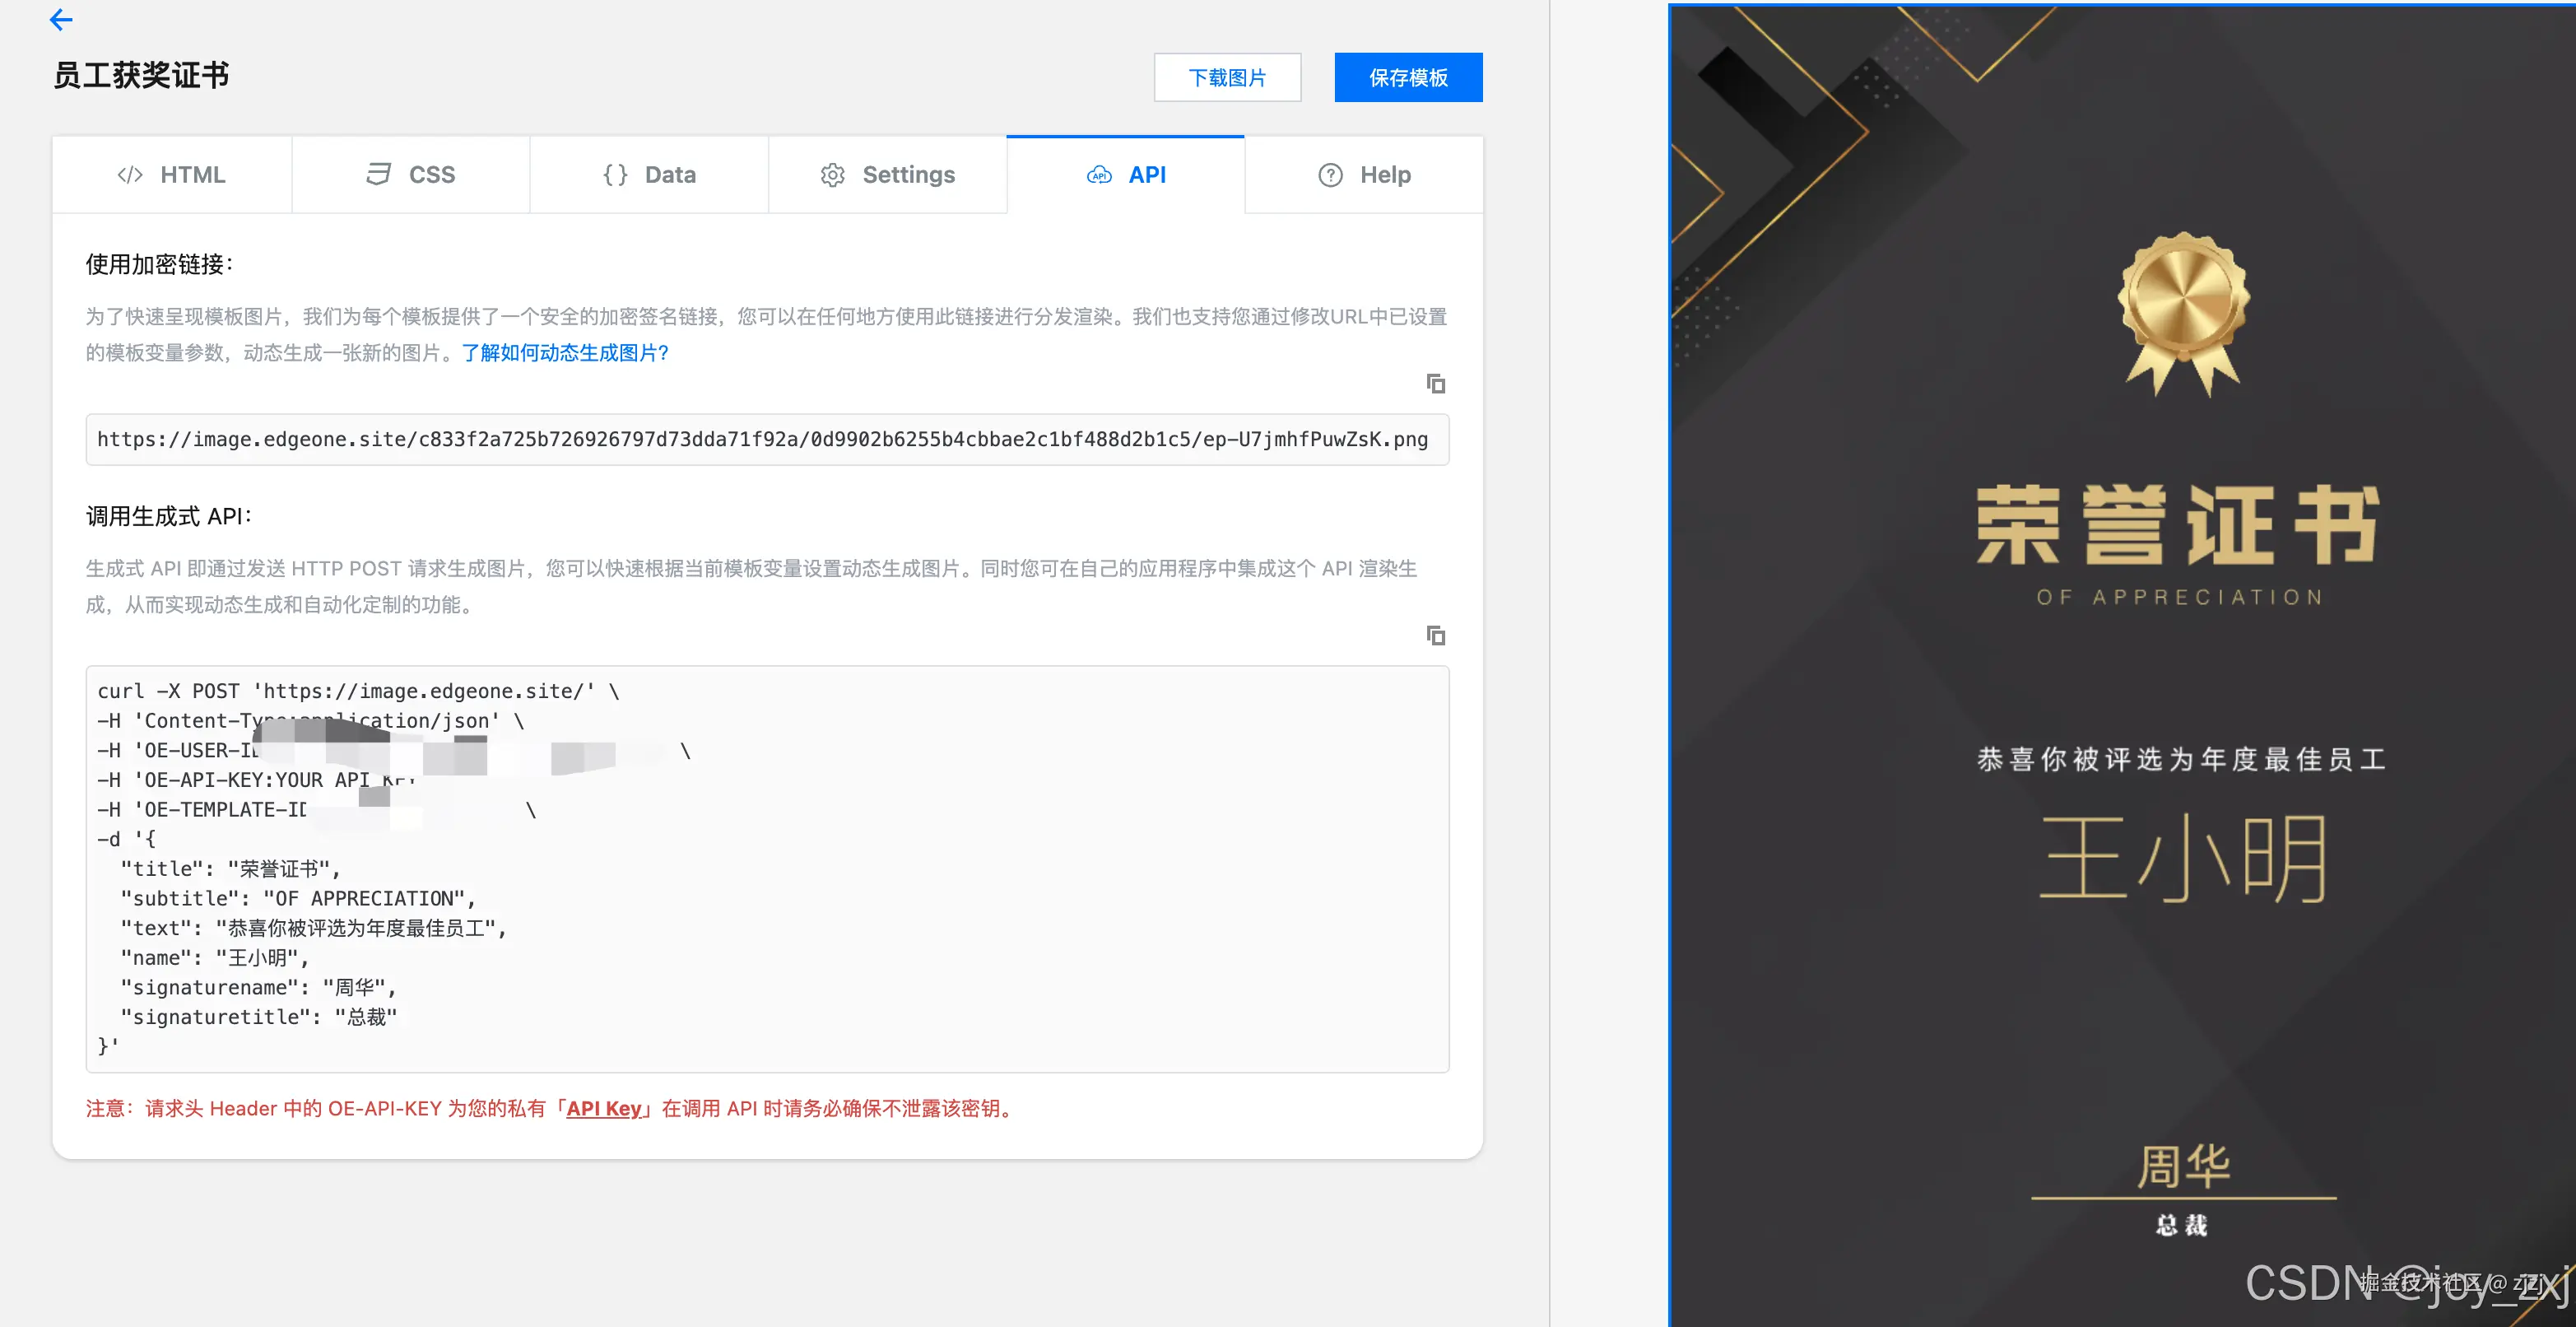Click the CSS3 icon in the tabs
The height and width of the screenshot is (1327, 2576).
pyautogui.click(x=378, y=175)
